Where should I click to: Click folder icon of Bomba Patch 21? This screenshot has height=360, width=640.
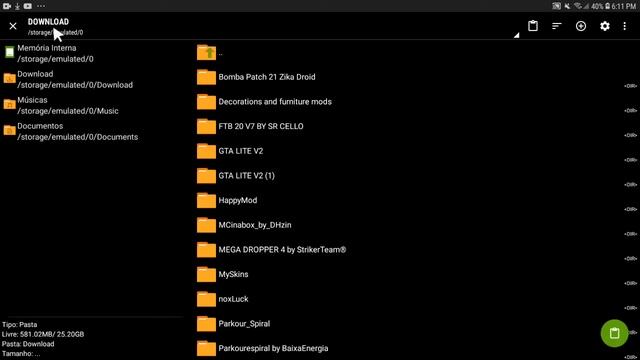pos(206,77)
